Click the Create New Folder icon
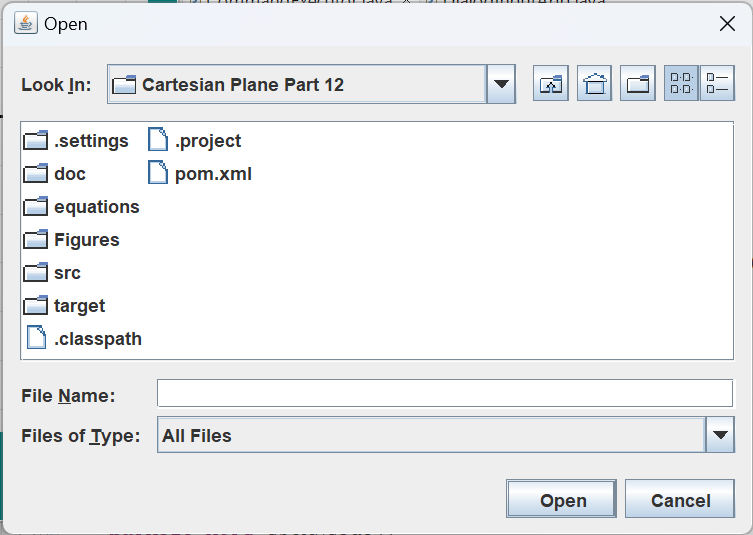 pyautogui.click(x=637, y=85)
